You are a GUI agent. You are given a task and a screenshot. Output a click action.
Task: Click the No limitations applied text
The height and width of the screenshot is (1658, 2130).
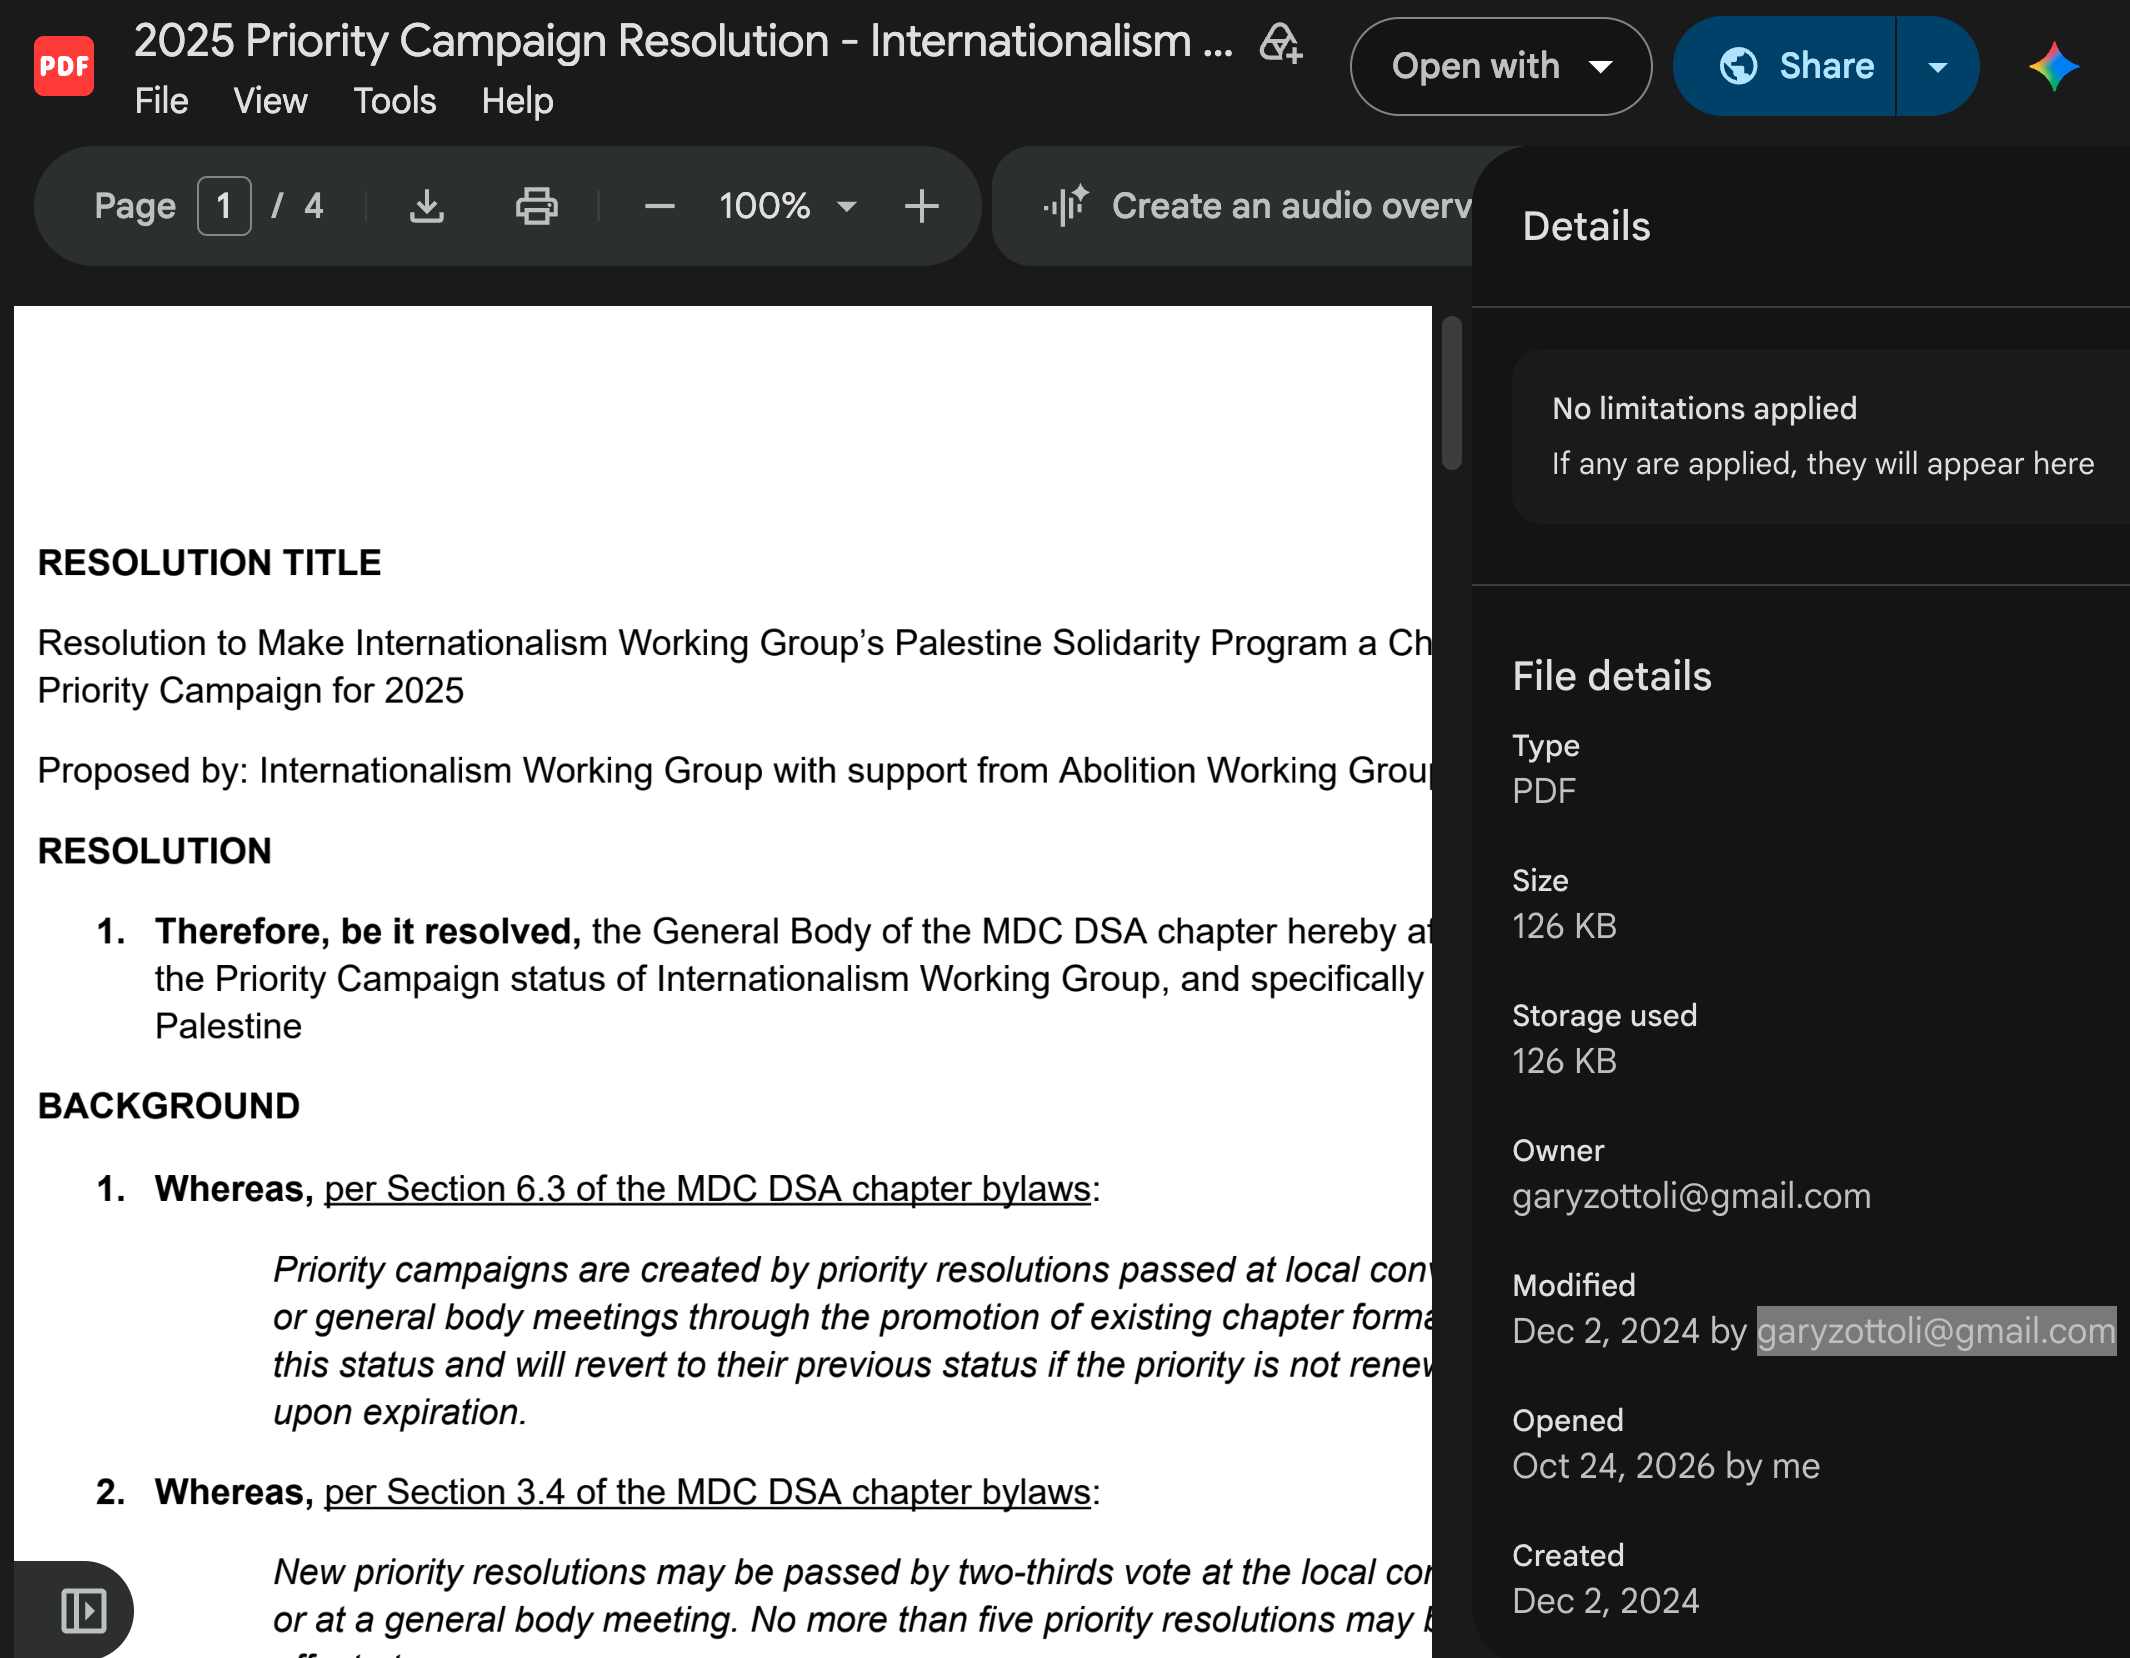click(x=1704, y=408)
